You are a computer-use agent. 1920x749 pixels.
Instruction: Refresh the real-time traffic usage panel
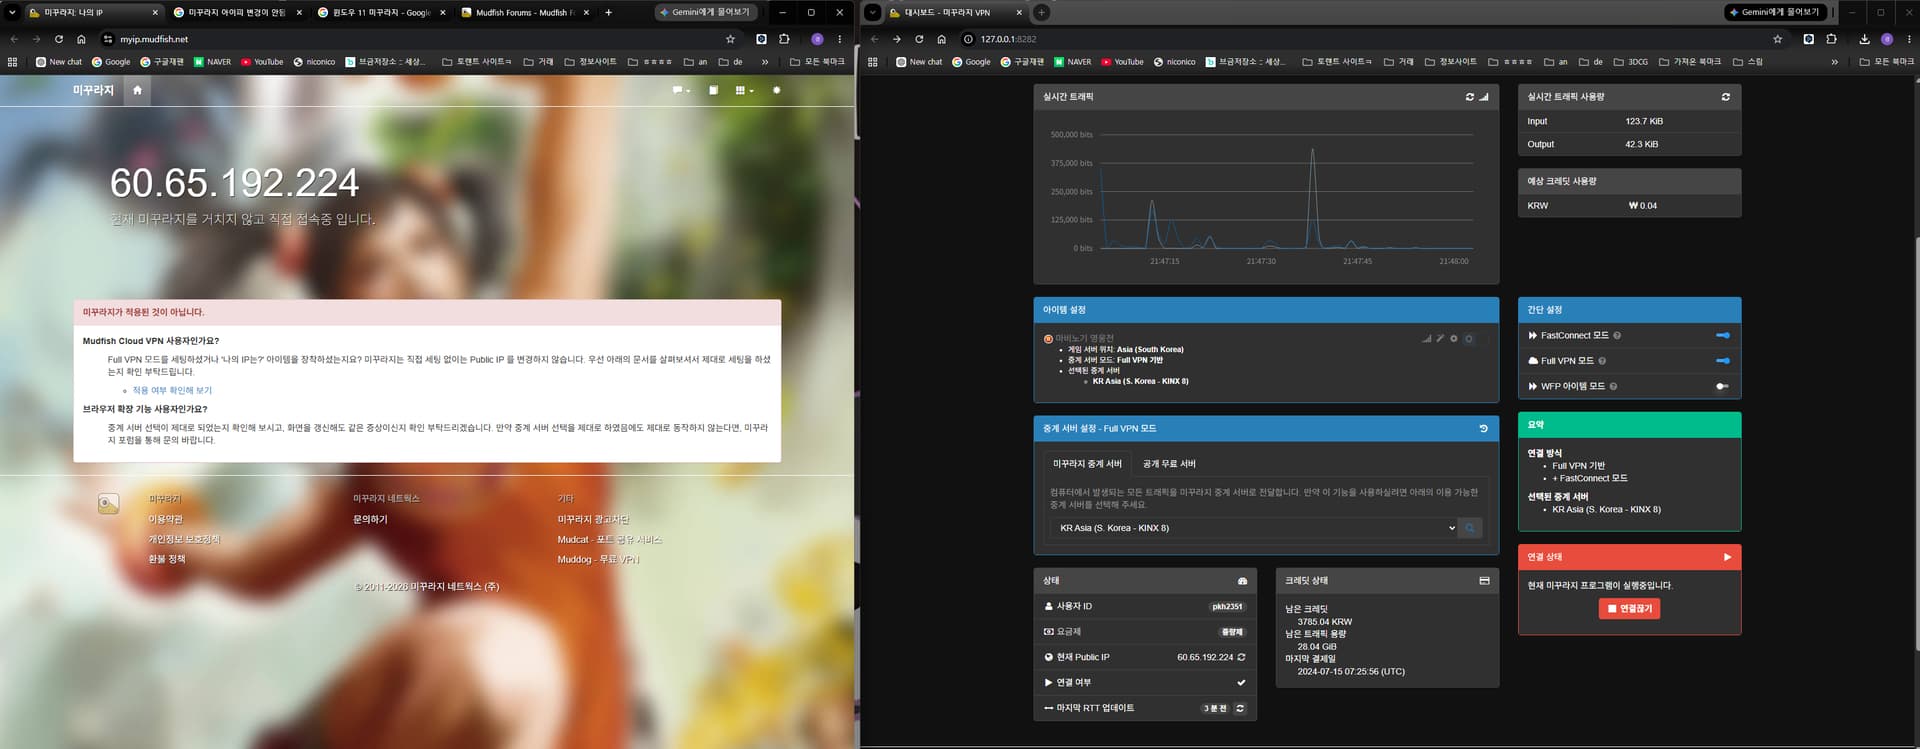[x=1725, y=97]
